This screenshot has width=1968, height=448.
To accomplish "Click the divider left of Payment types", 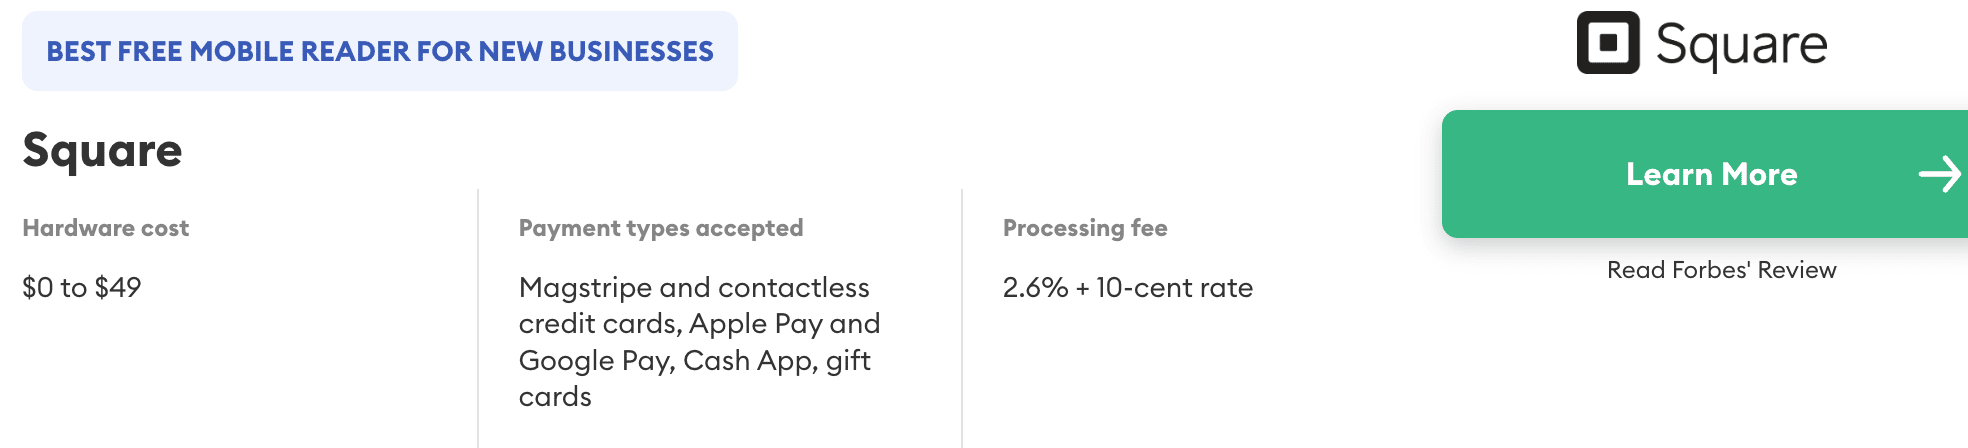I will (x=478, y=318).
